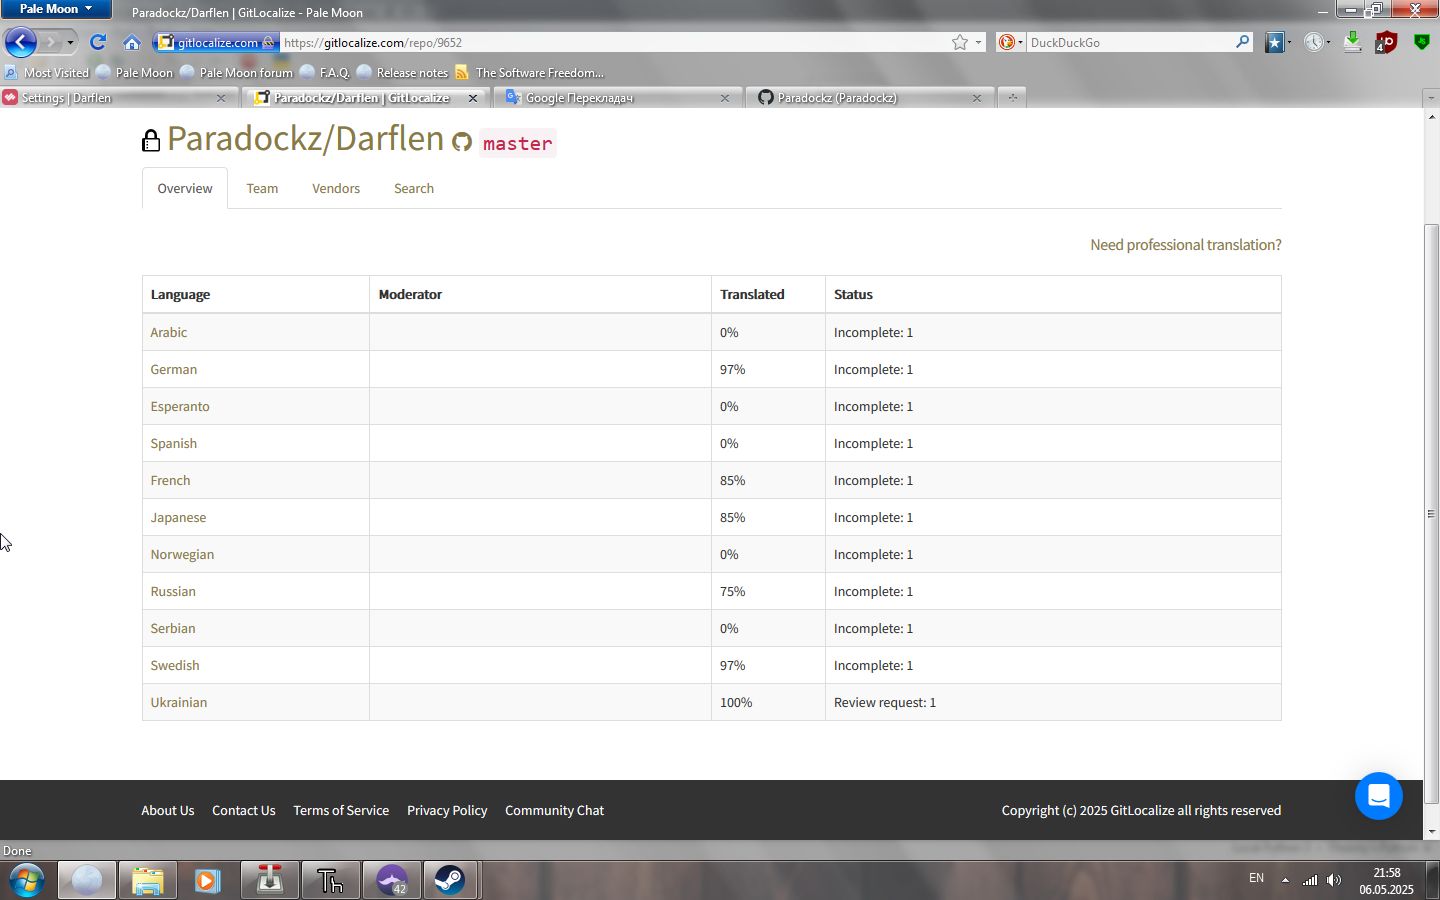Switch to the Google Перекладач tab
This screenshot has width=1440, height=900.
tap(617, 97)
